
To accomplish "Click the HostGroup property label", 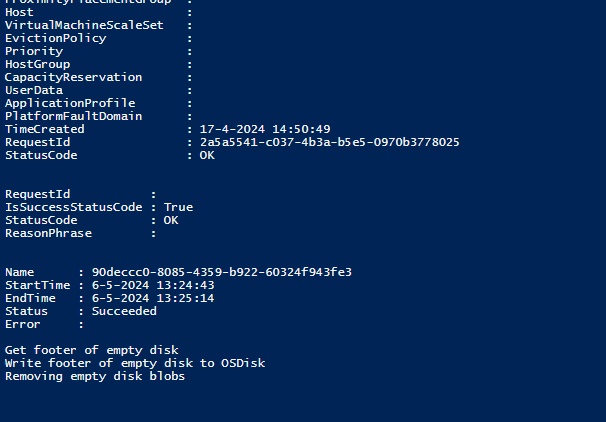I will coord(37,64).
